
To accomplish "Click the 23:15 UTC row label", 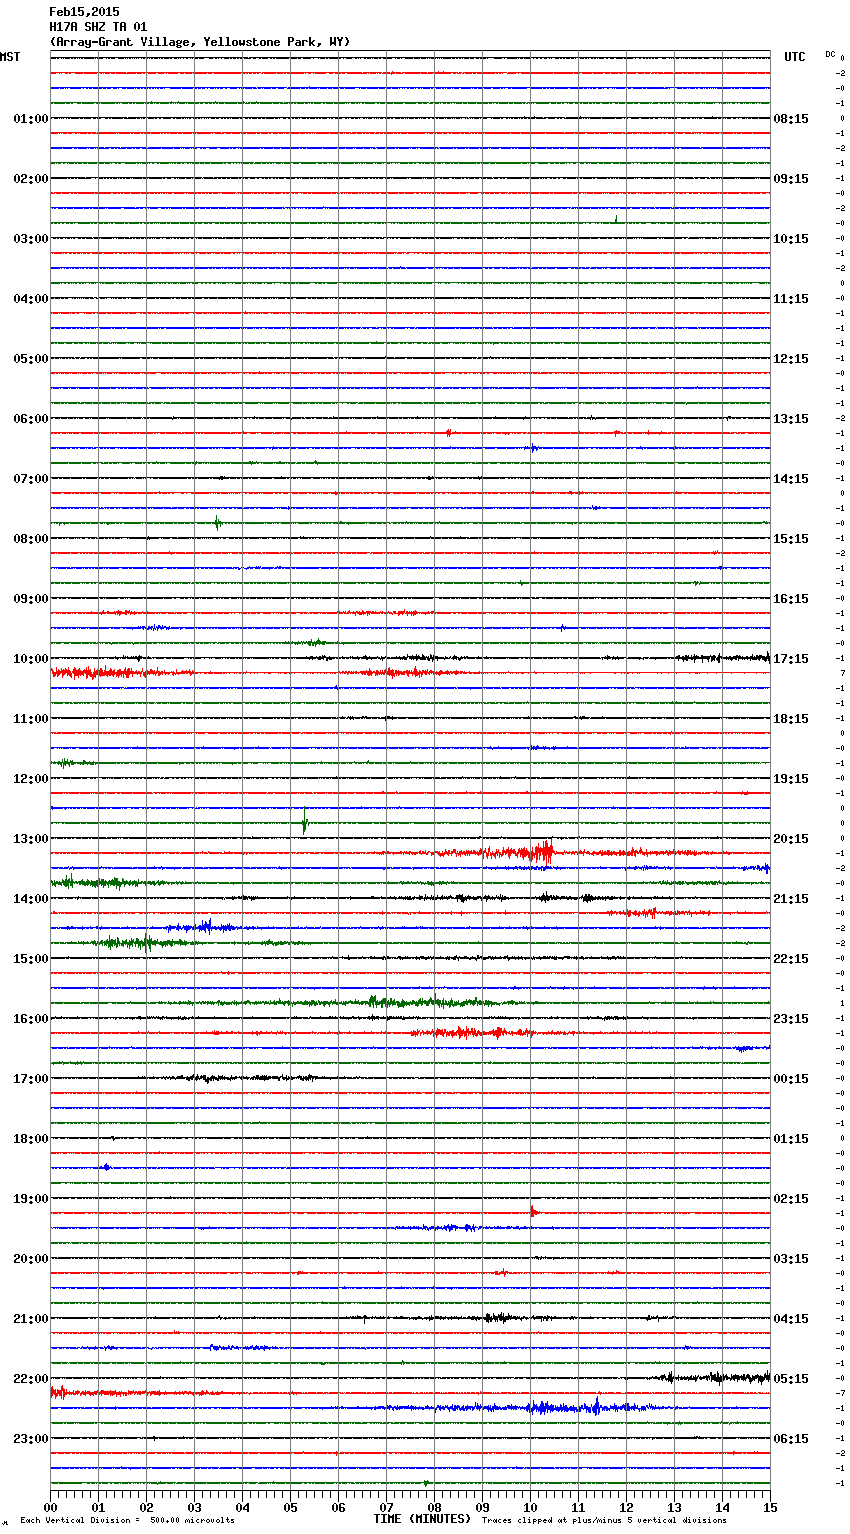I will click(791, 1019).
